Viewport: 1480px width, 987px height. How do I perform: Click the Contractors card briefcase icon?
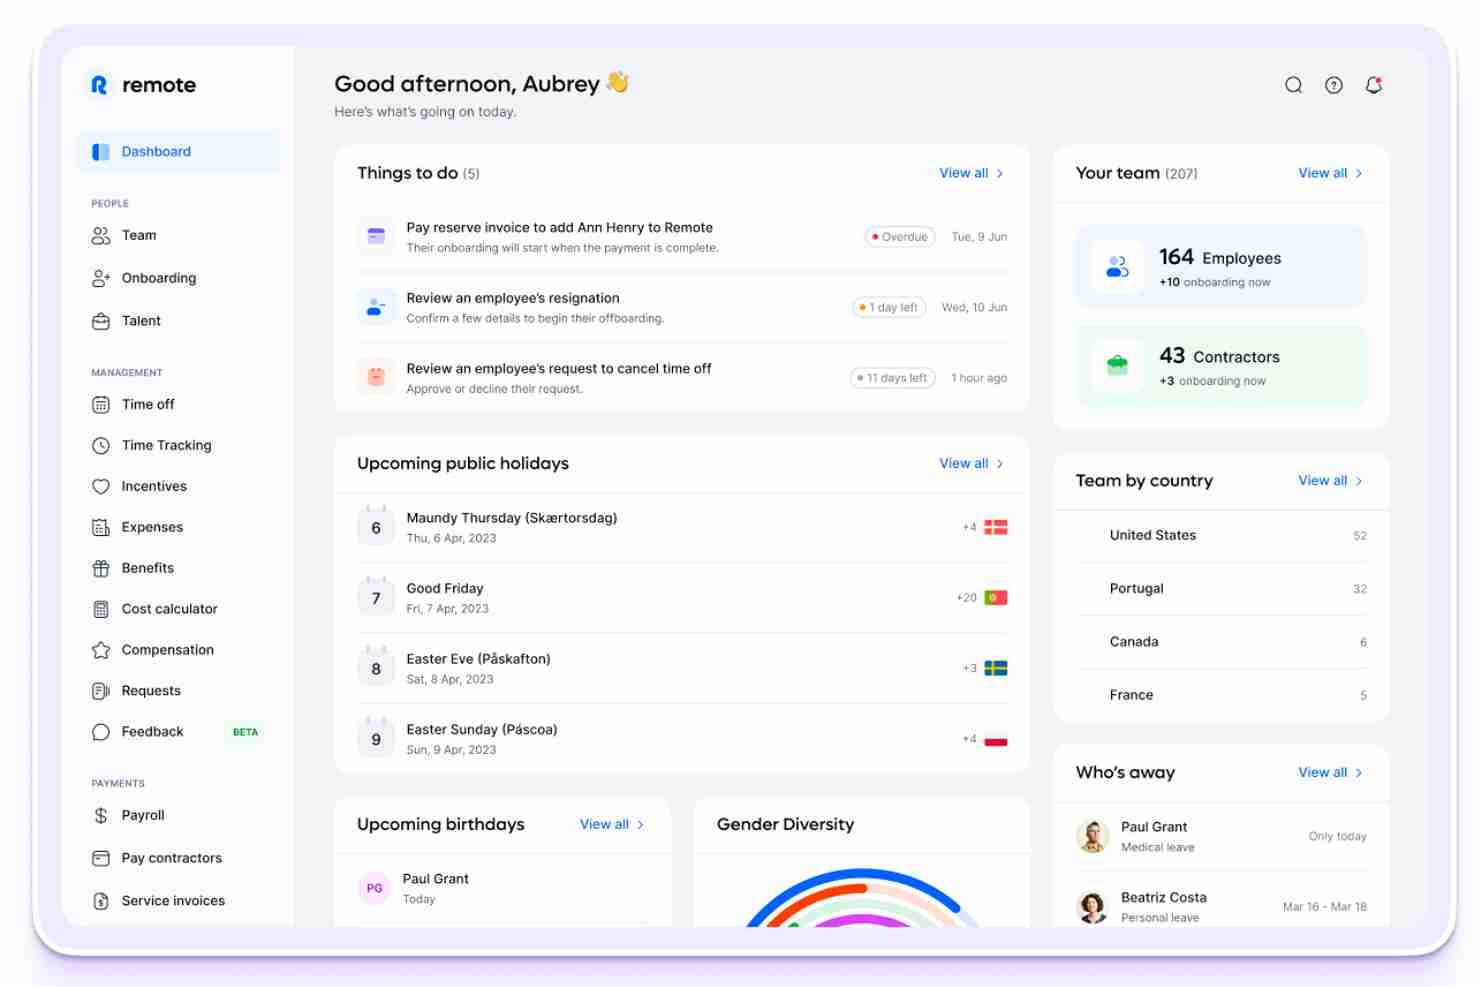[1117, 366]
